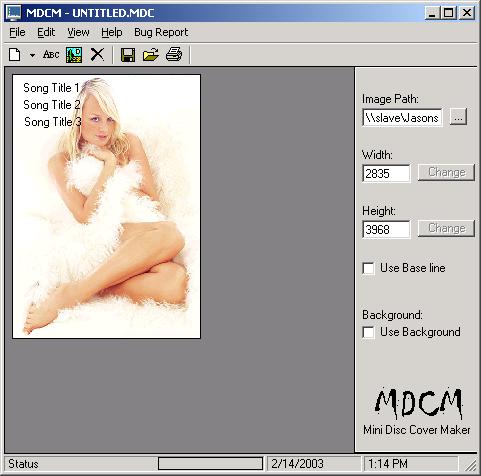Open a file with the folder icon
Image resolution: width=481 pixels, height=476 pixels.
pos(151,55)
